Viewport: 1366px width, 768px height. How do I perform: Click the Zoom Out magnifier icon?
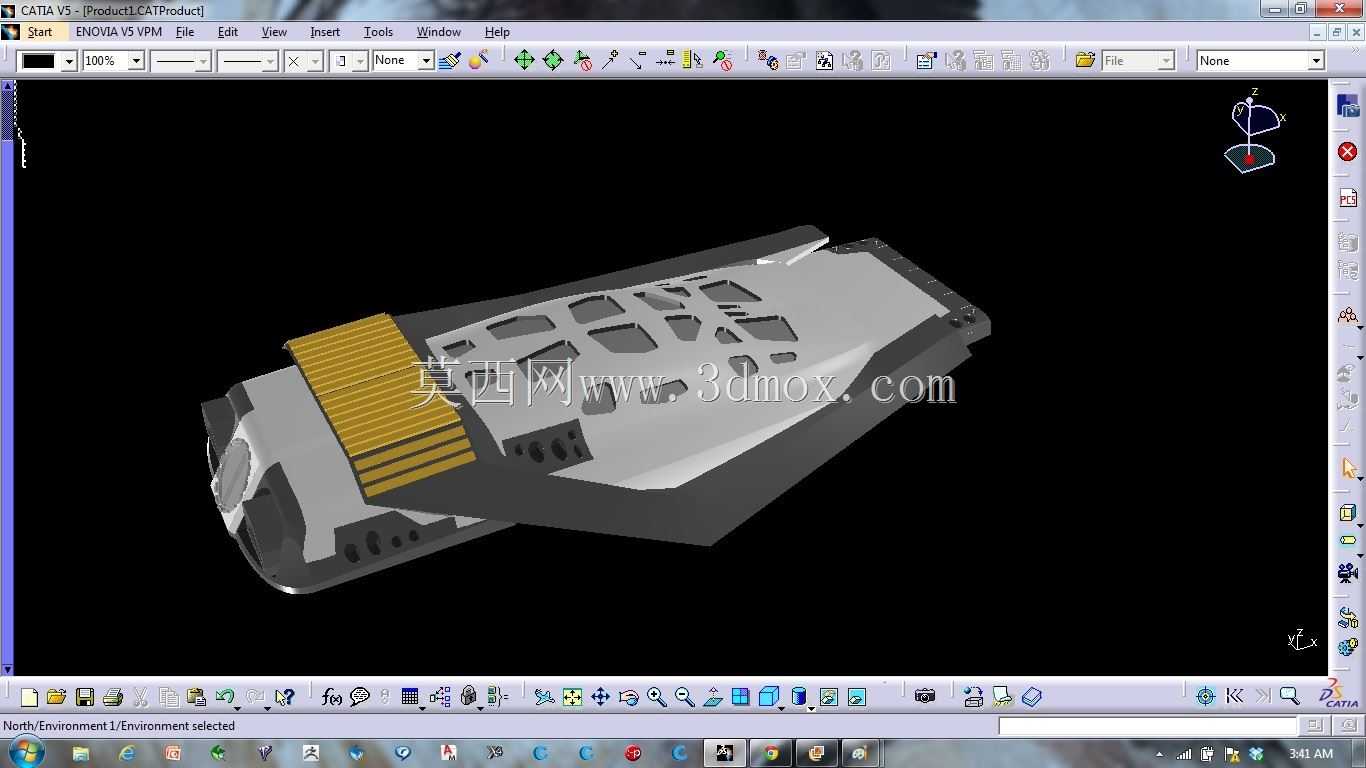(685, 697)
